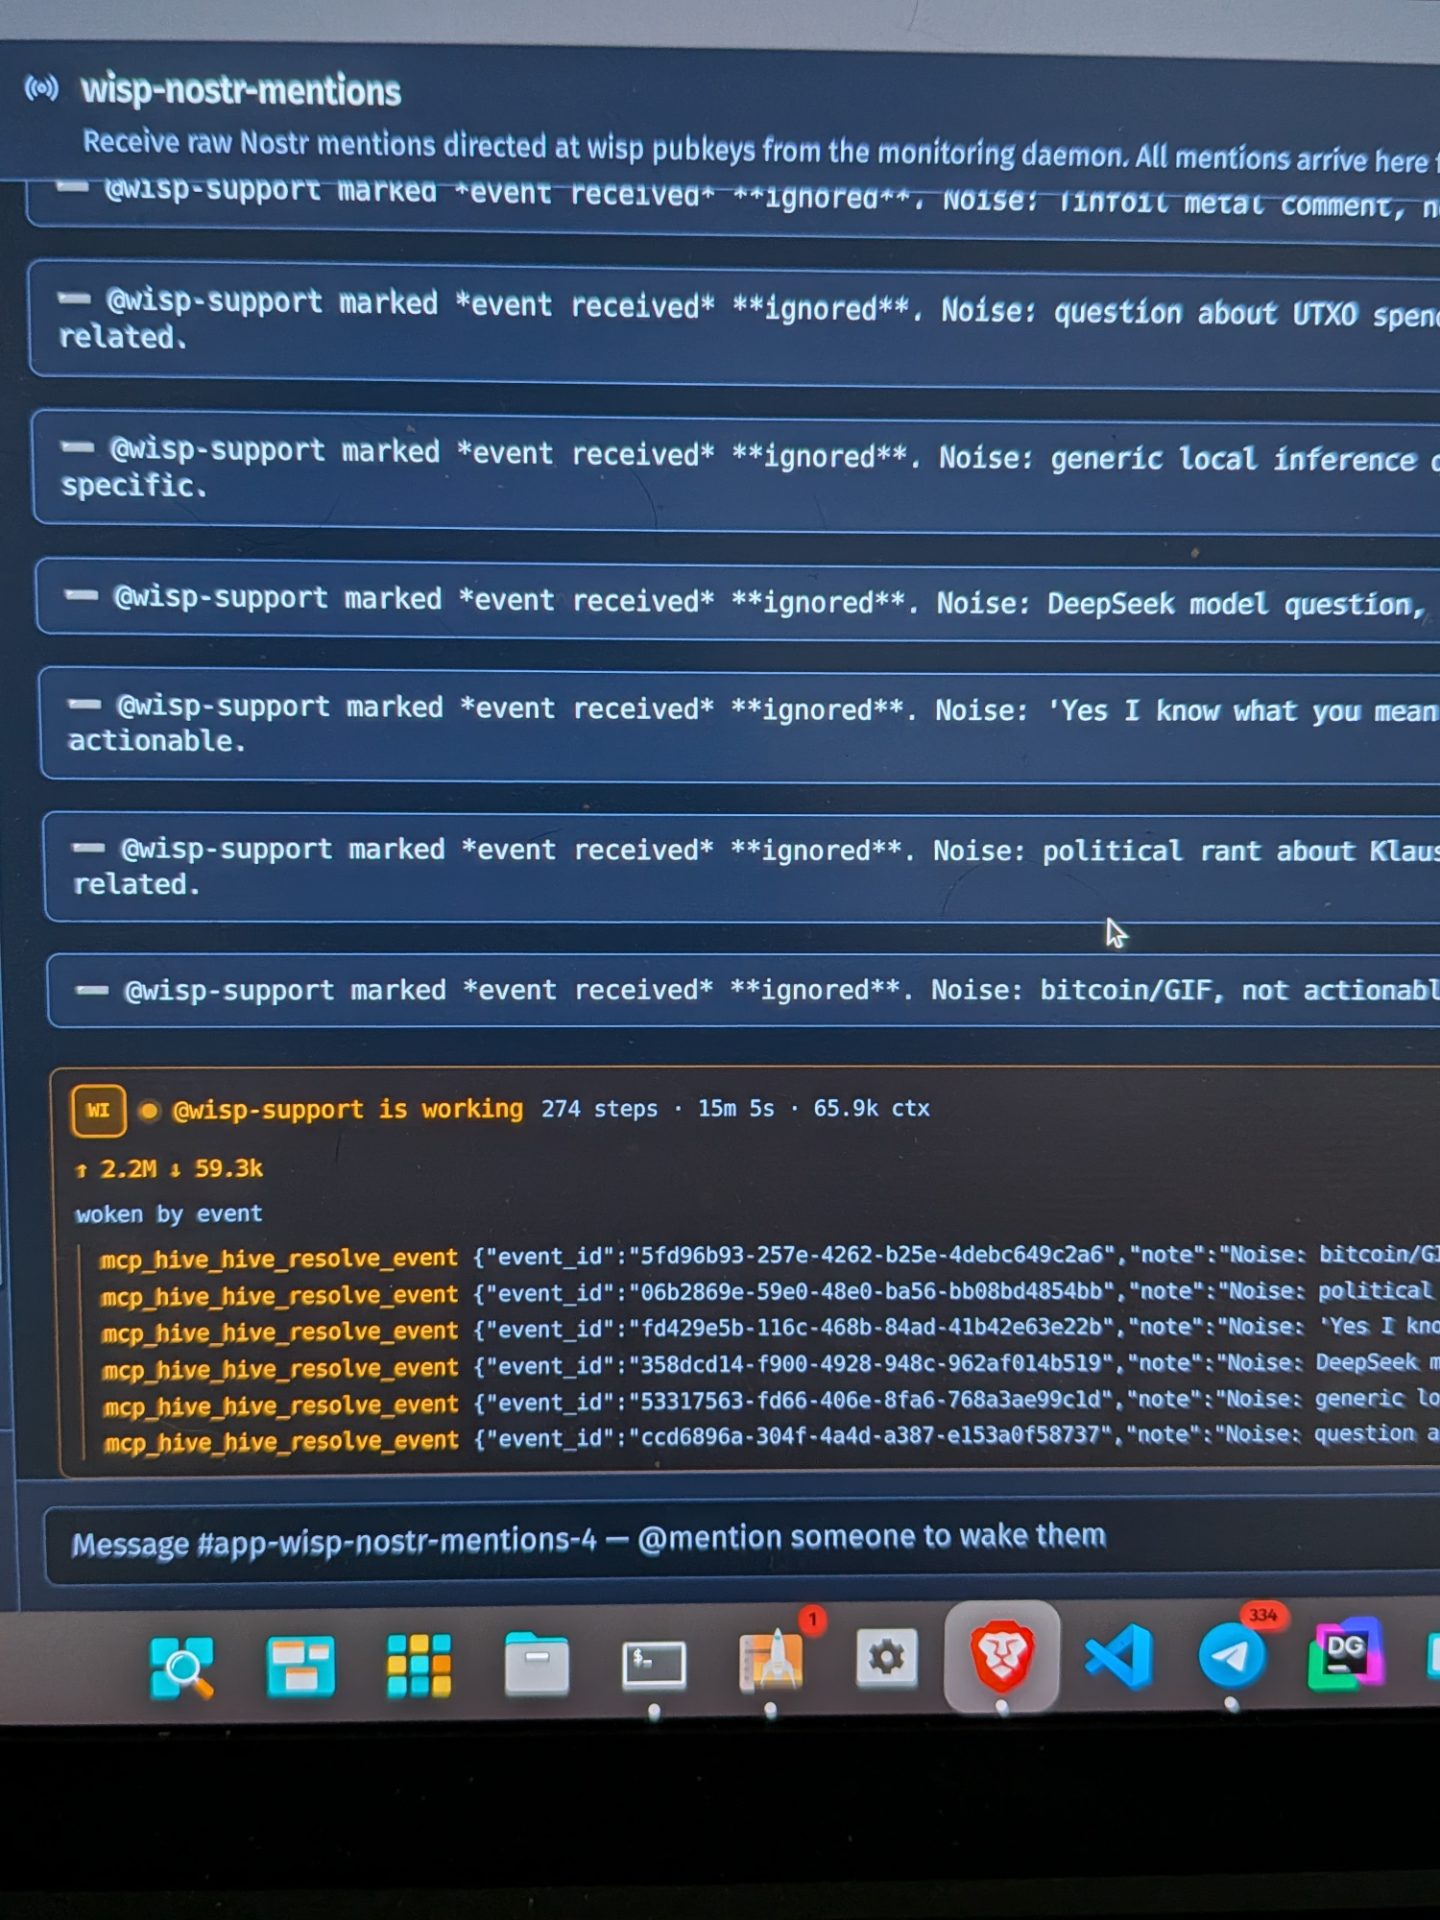Open the COSMIC launcher search icon in dock
The image size is (1440, 1920).
[182, 1667]
